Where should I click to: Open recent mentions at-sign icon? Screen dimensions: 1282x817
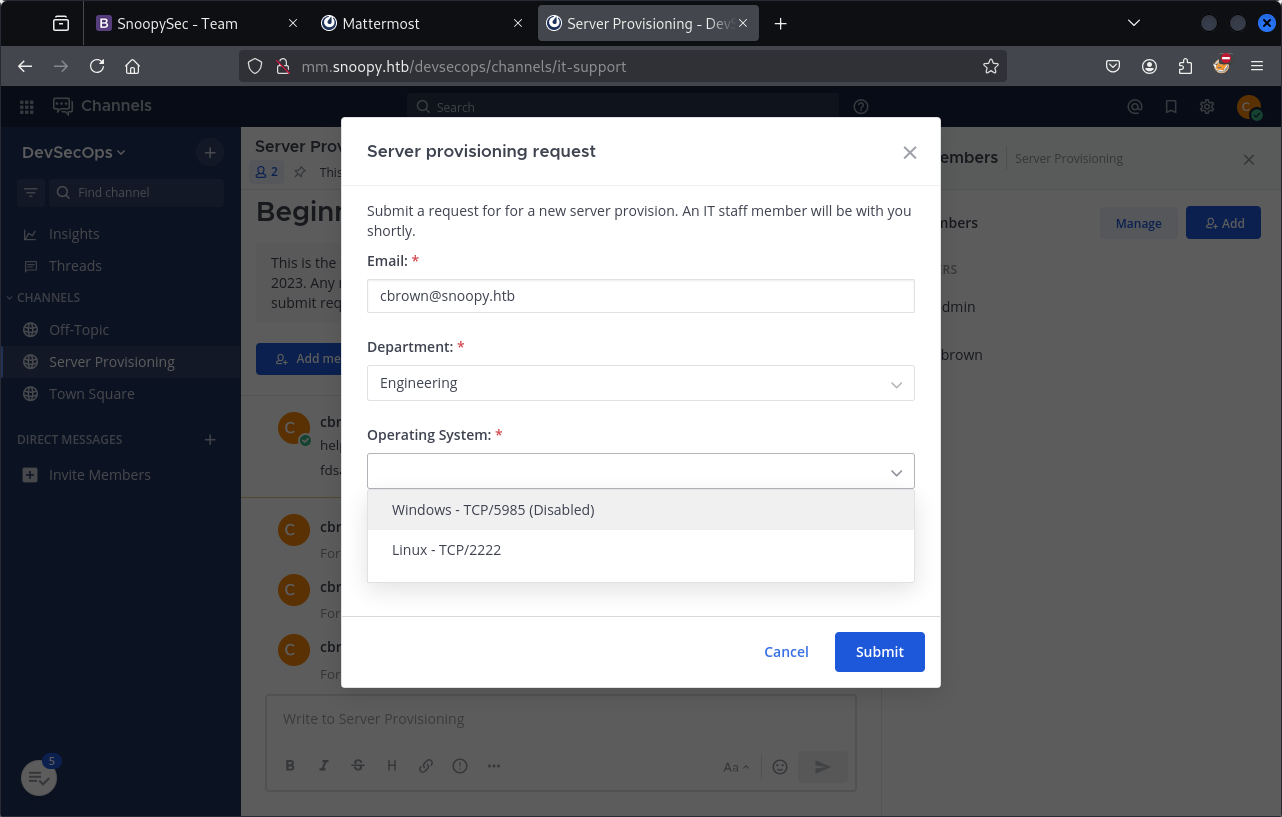tap(1135, 106)
